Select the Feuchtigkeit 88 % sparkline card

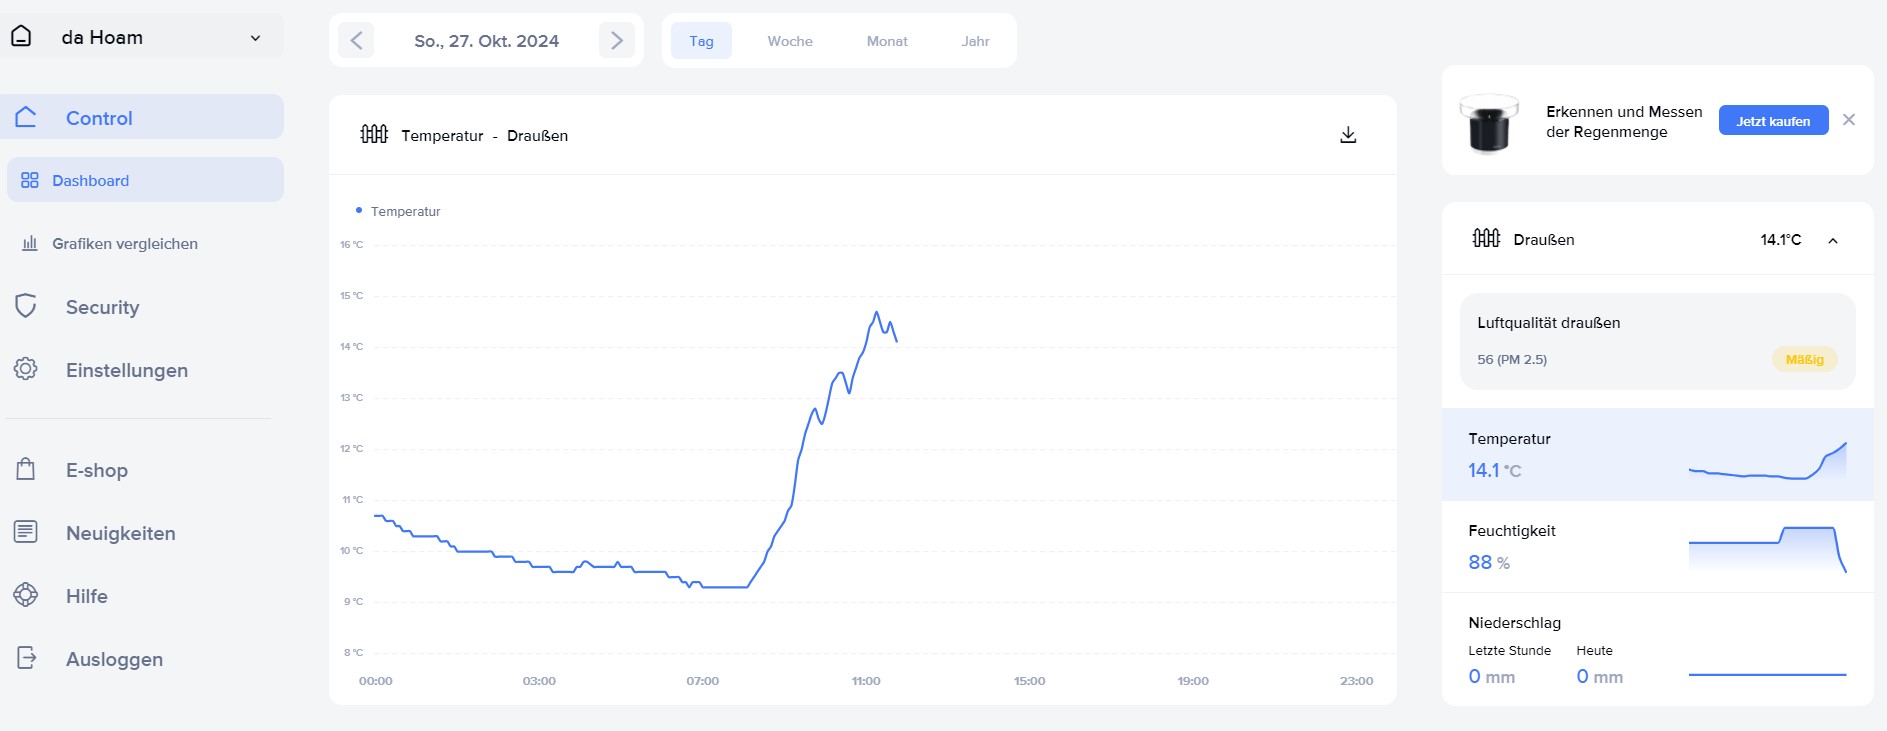1656,547
